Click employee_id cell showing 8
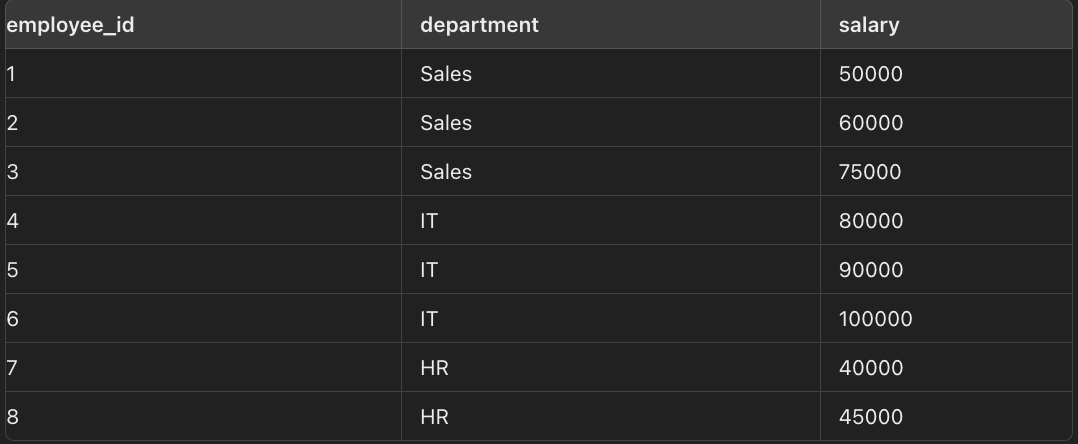 (12, 417)
